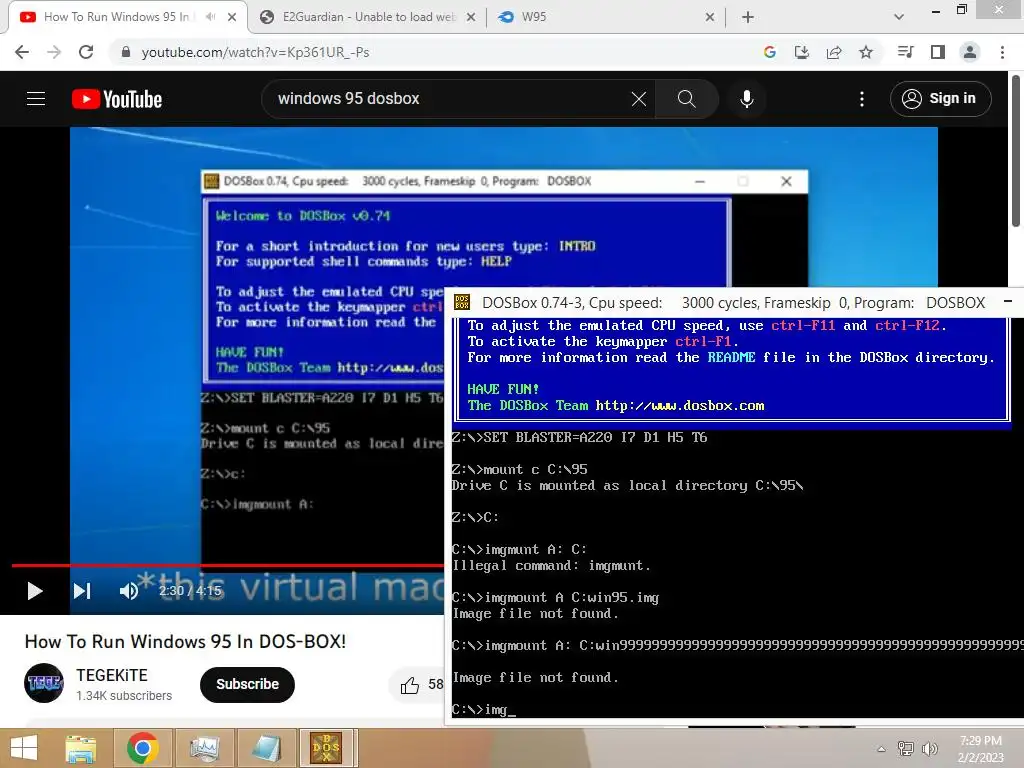Viewport: 1024px width, 768px height.
Task: Open a new Chrome tab
Action: [x=748, y=18]
